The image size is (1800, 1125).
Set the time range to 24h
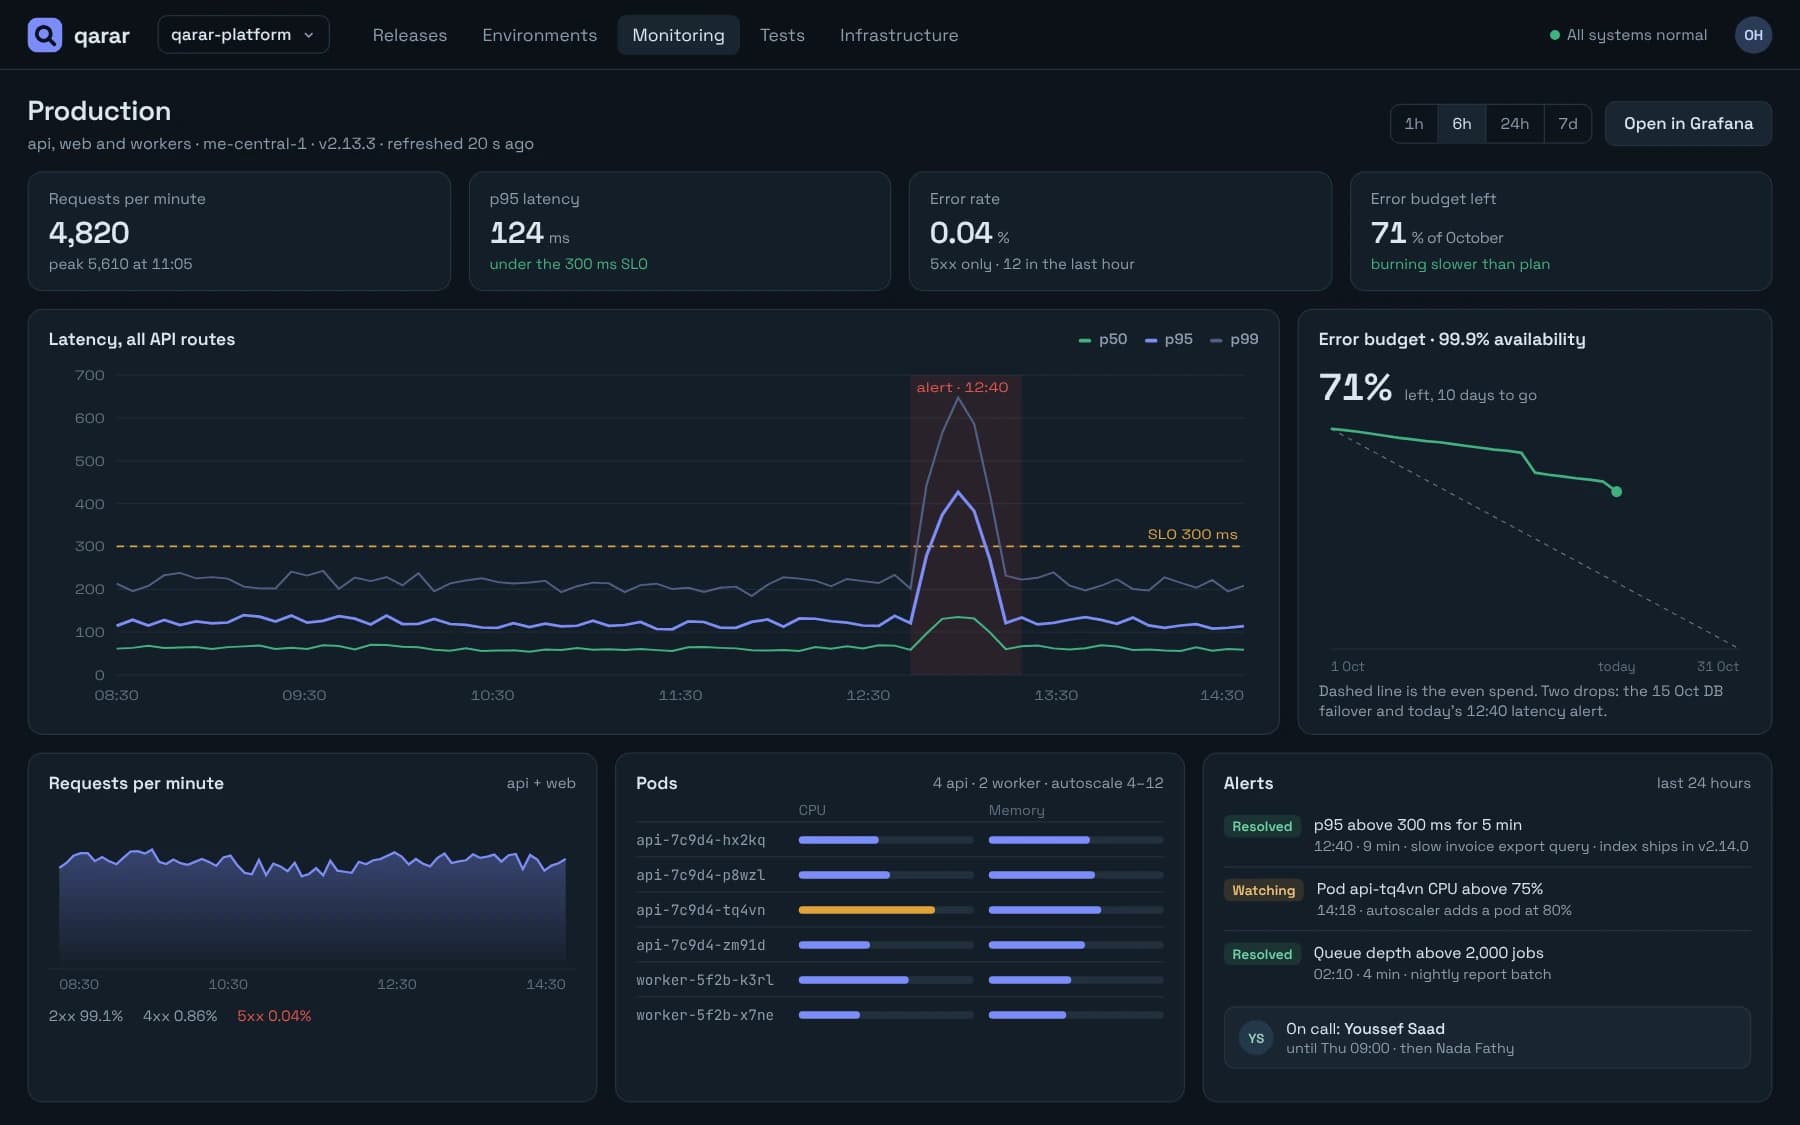tap(1515, 124)
